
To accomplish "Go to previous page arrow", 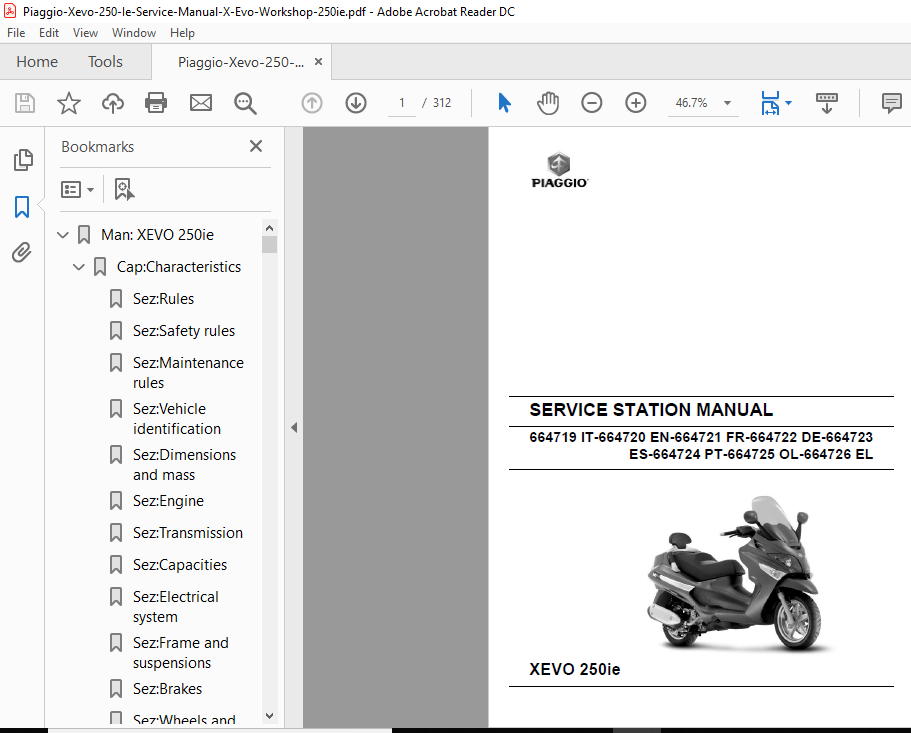I will click(x=312, y=103).
